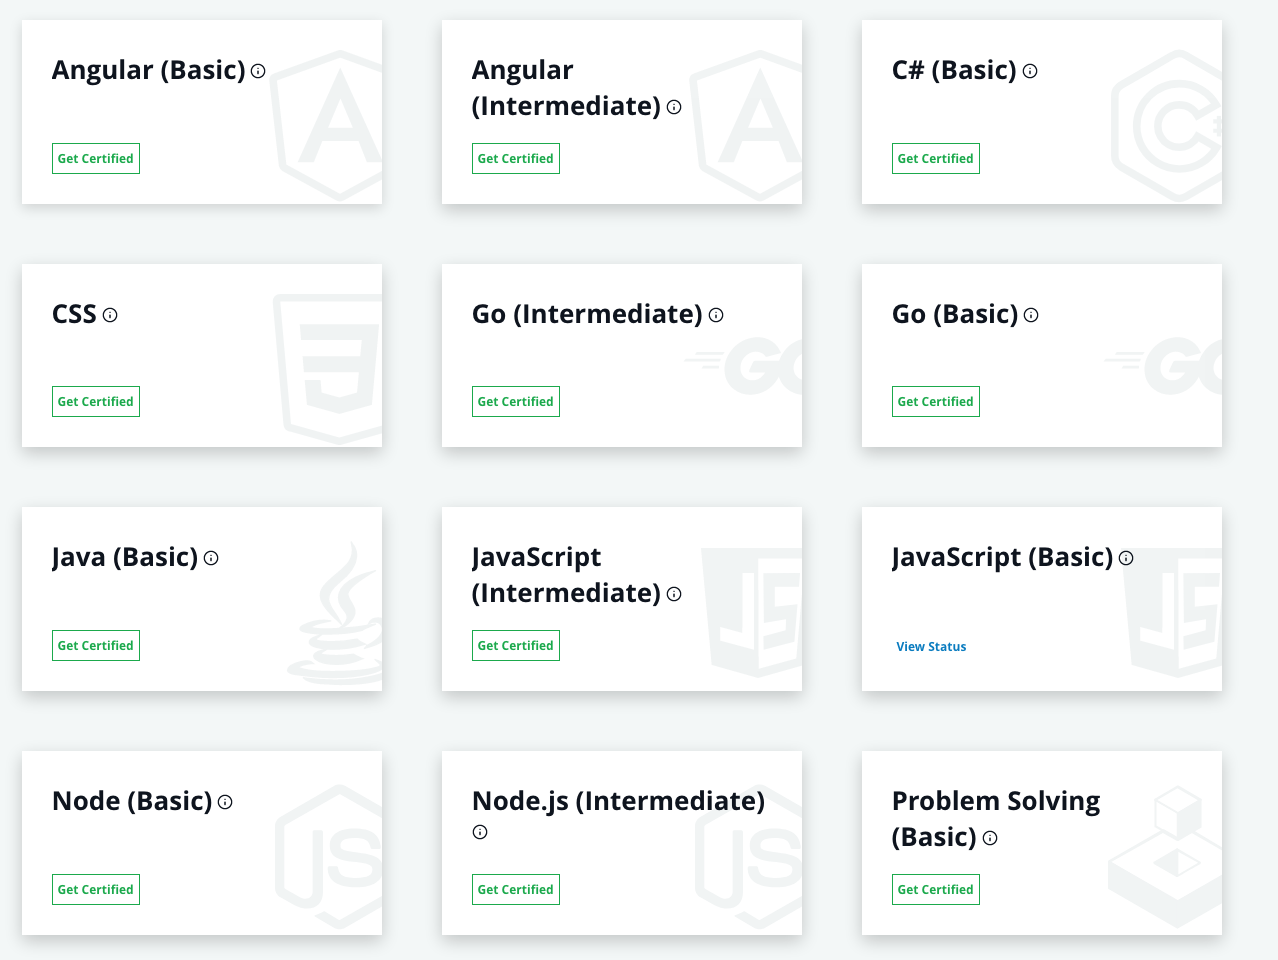The width and height of the screenshot is (1278, 960).
Task: Open JavaScript (Intermediate) info icon
Action: click(x=674, y=594)
